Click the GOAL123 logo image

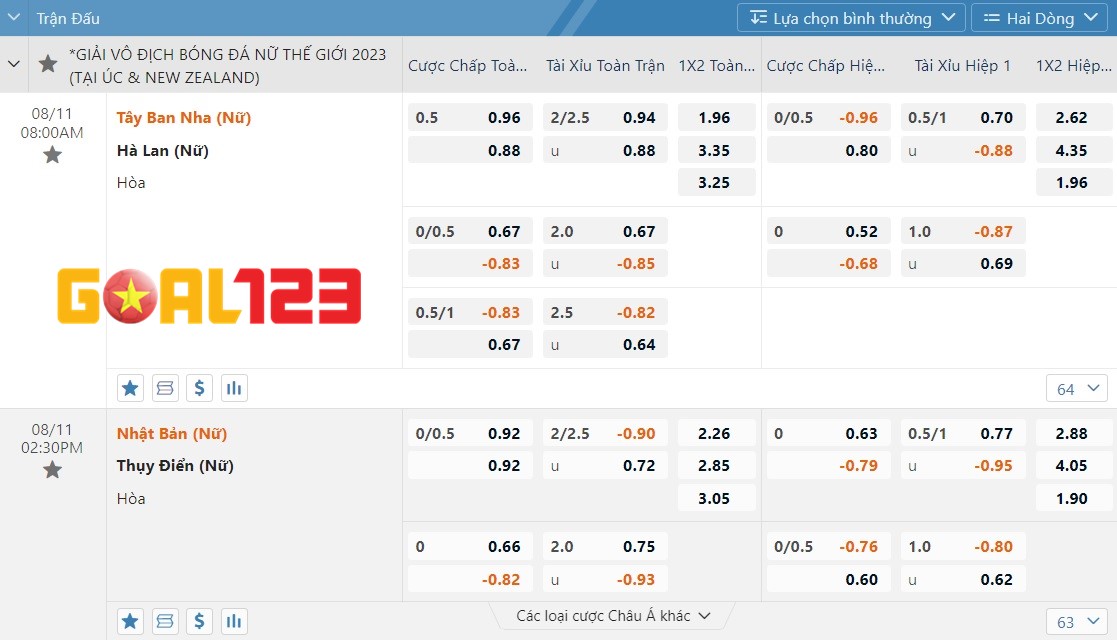click(209, 296)
